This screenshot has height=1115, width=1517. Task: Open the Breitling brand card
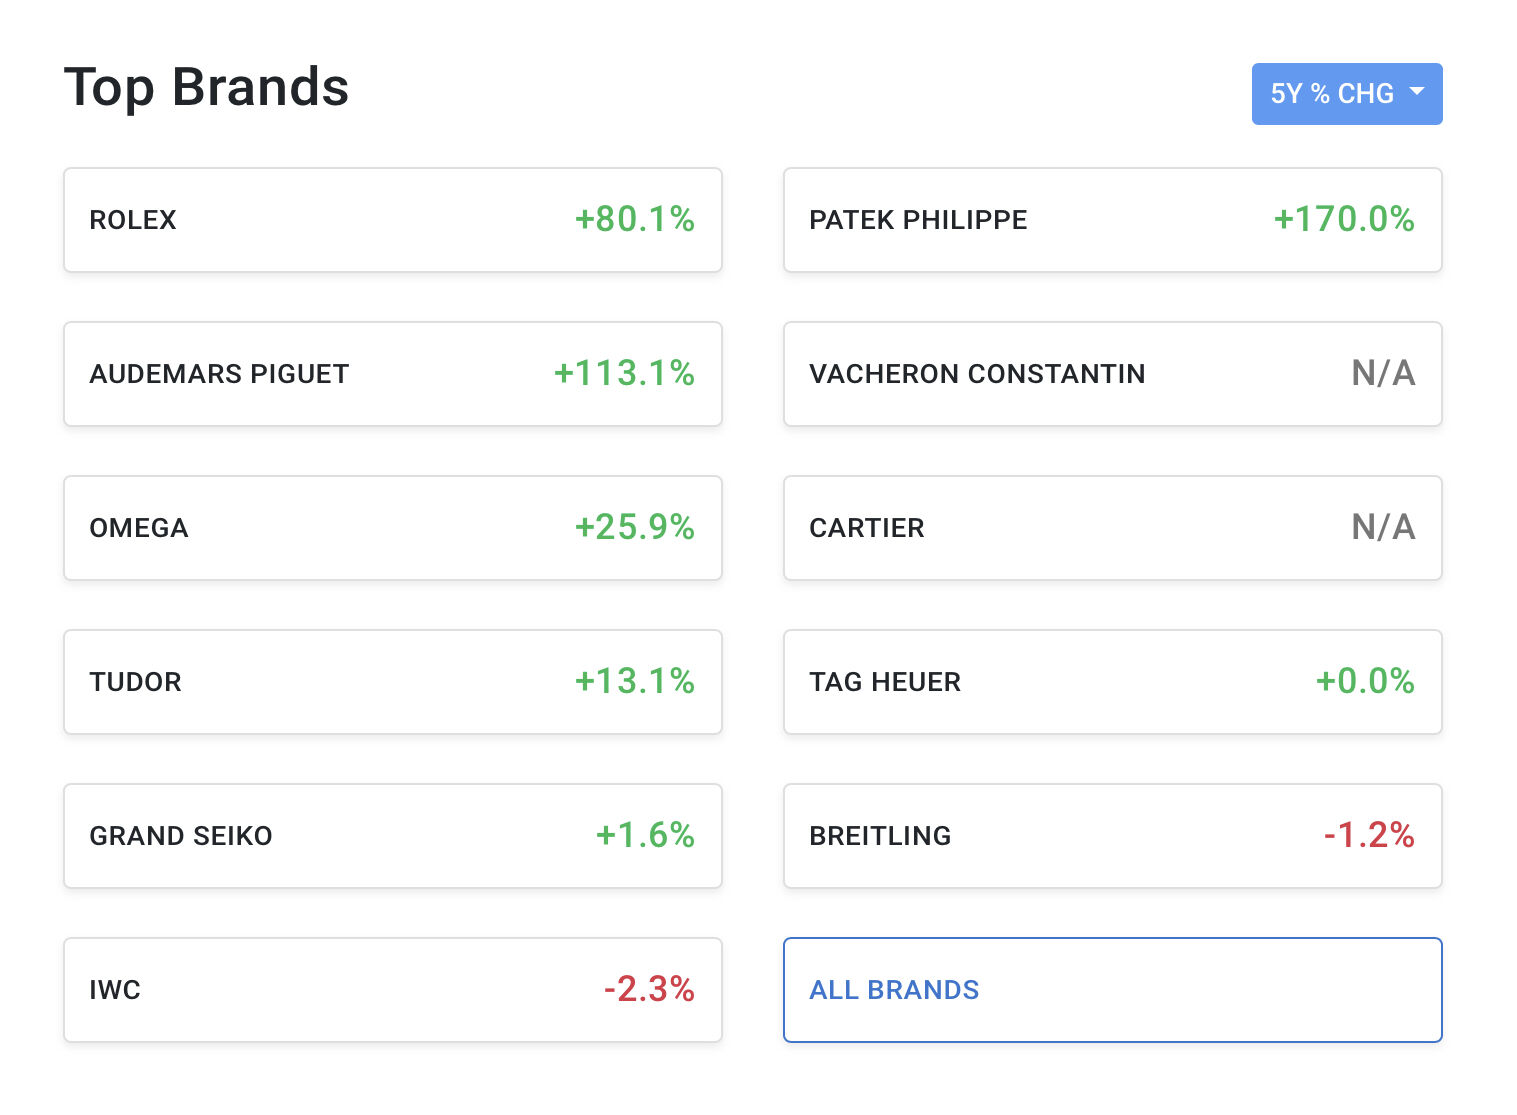[x=1112, y=836]
